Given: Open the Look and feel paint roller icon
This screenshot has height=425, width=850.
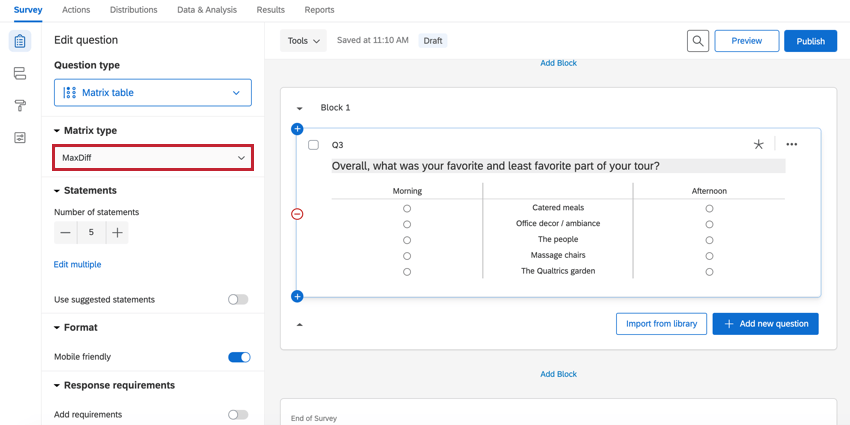Looking at the screenshot, I should tap(20, 106).
